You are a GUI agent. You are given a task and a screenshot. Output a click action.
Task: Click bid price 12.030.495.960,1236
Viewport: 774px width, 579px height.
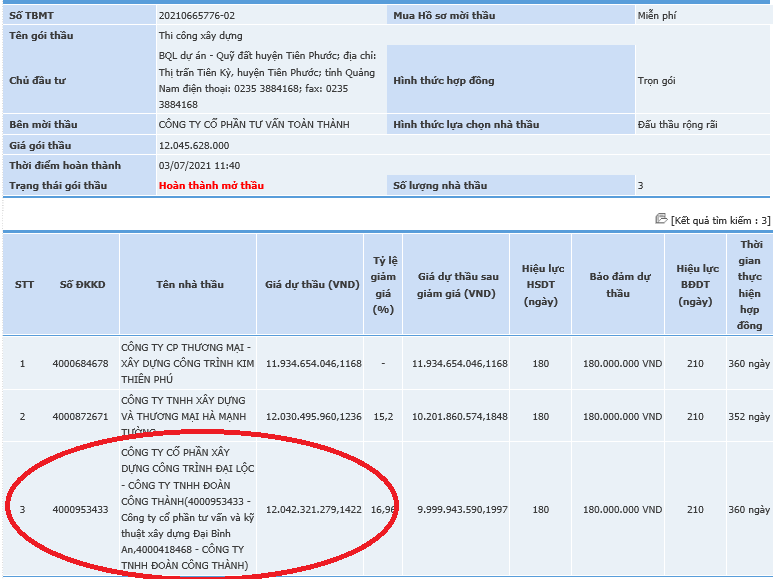[x=313, y=417]
